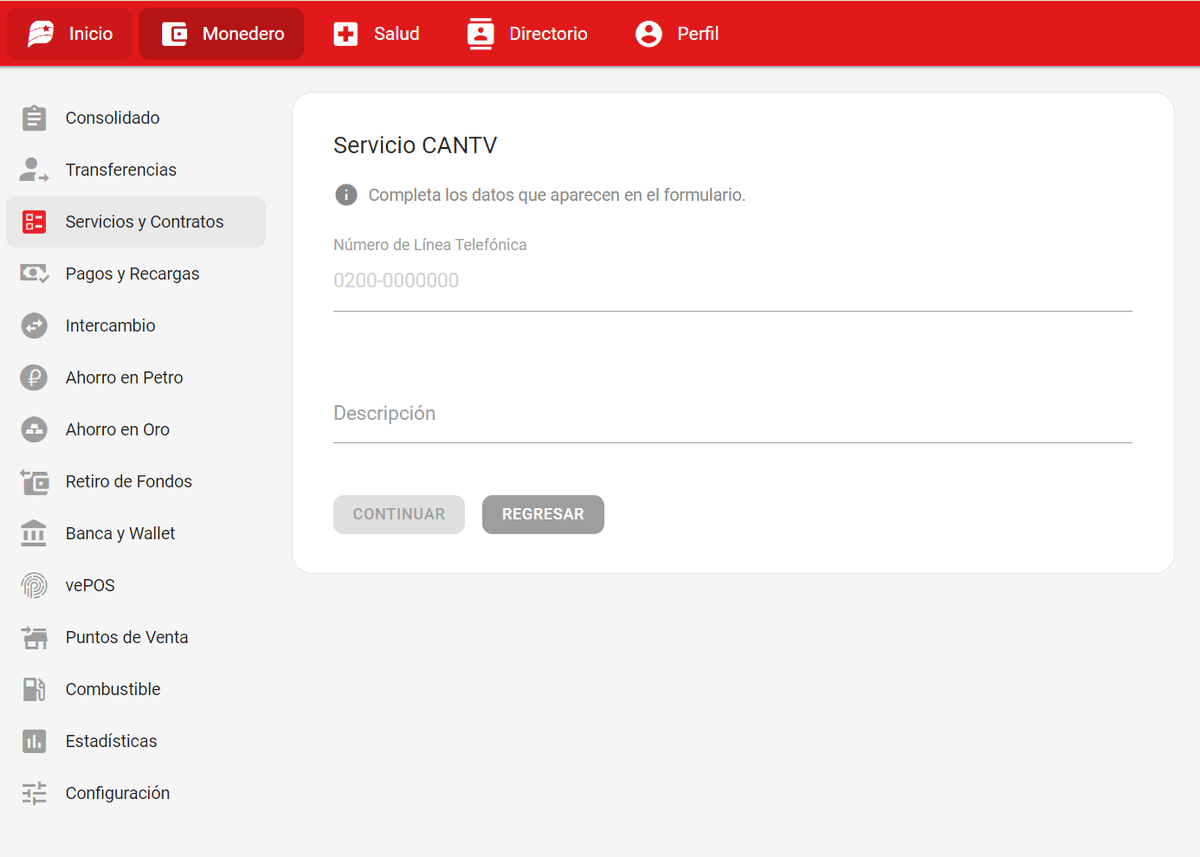Click the Combustible gas pump icon
The image size is (1200, 857).
click(x=34, y=690)
